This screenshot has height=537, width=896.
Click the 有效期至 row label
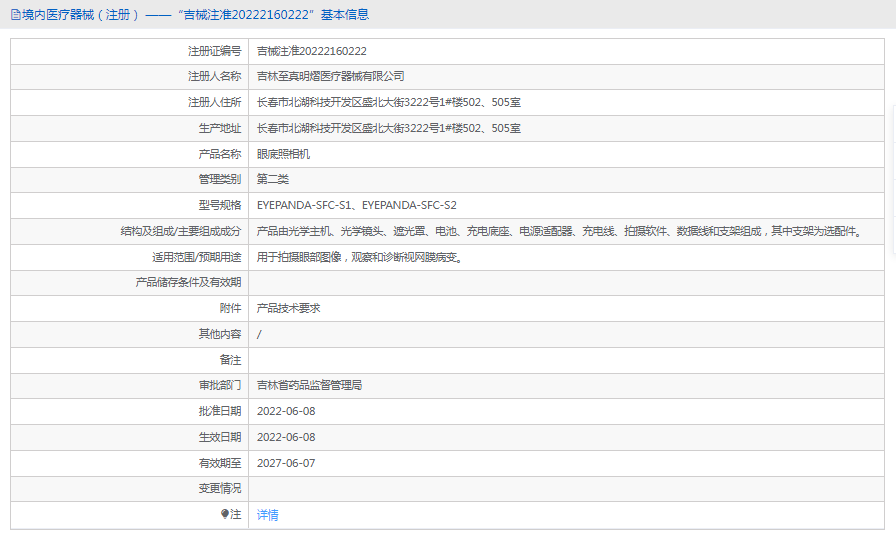[220, 463]
